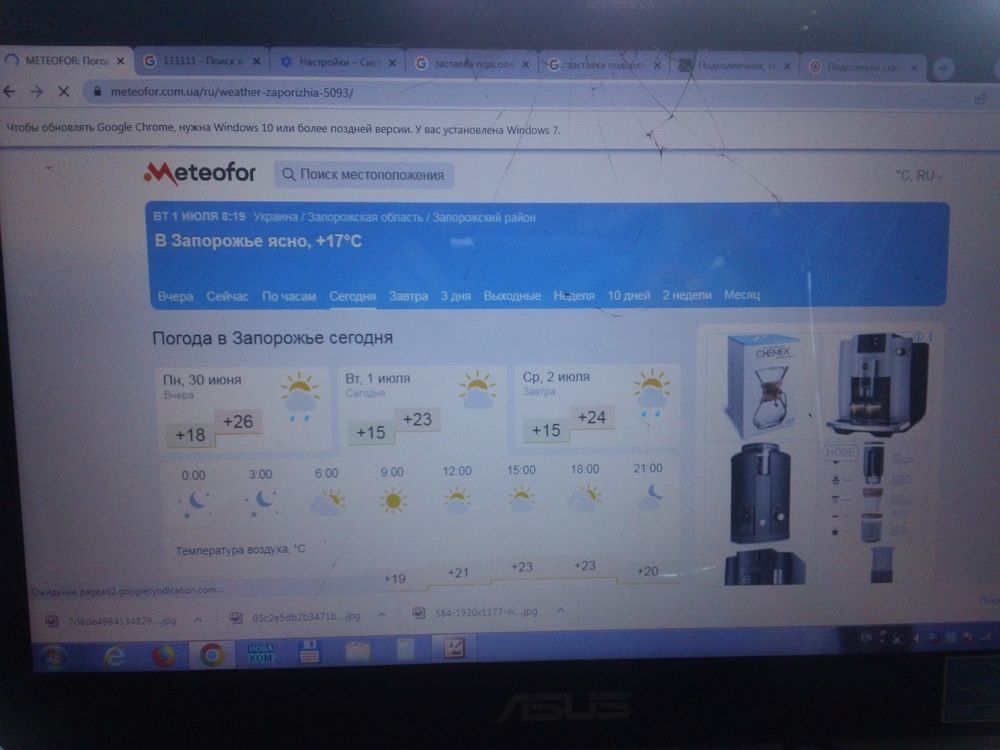Viewport: 1000px width, 750px height.
Task: Select the 2 недели forecast tab
Action: [x=686, y=295]
